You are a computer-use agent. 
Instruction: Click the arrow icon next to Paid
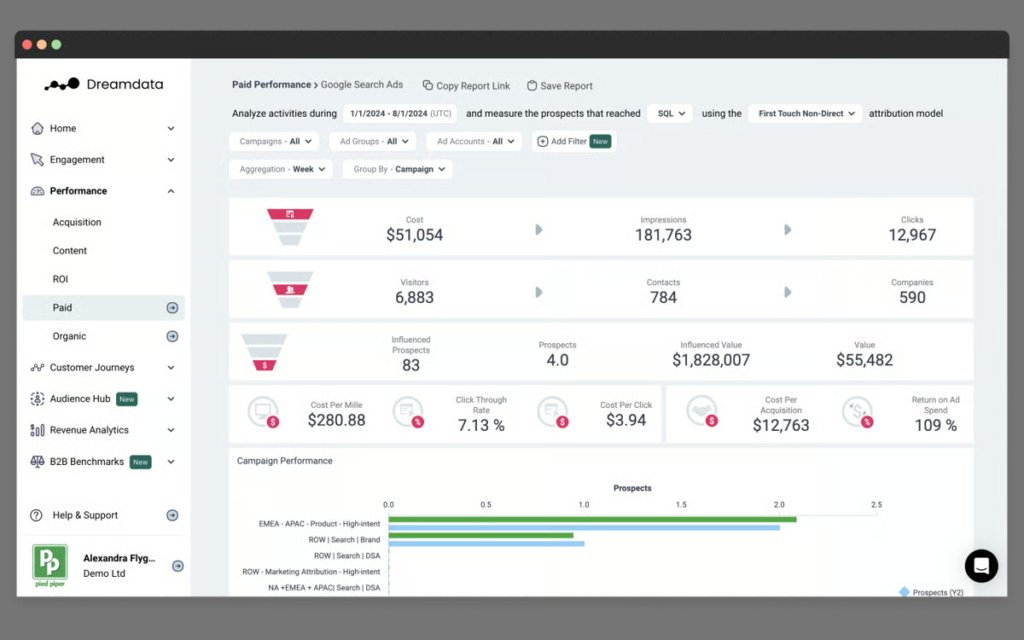point(172,308)
